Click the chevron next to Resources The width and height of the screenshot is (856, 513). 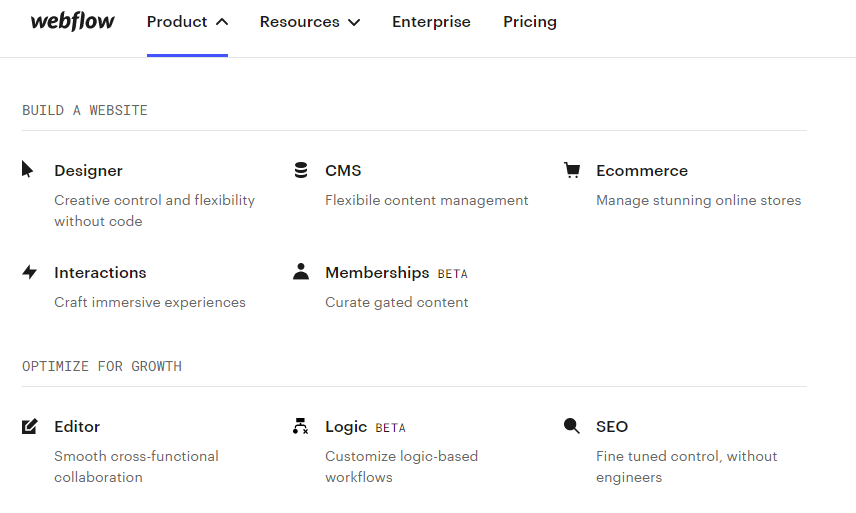(x=353, y=22)
